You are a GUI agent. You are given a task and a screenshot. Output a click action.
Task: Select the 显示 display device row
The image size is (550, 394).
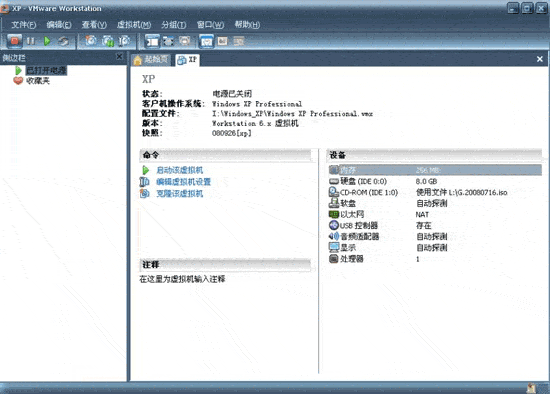click(x=435, y=248)
